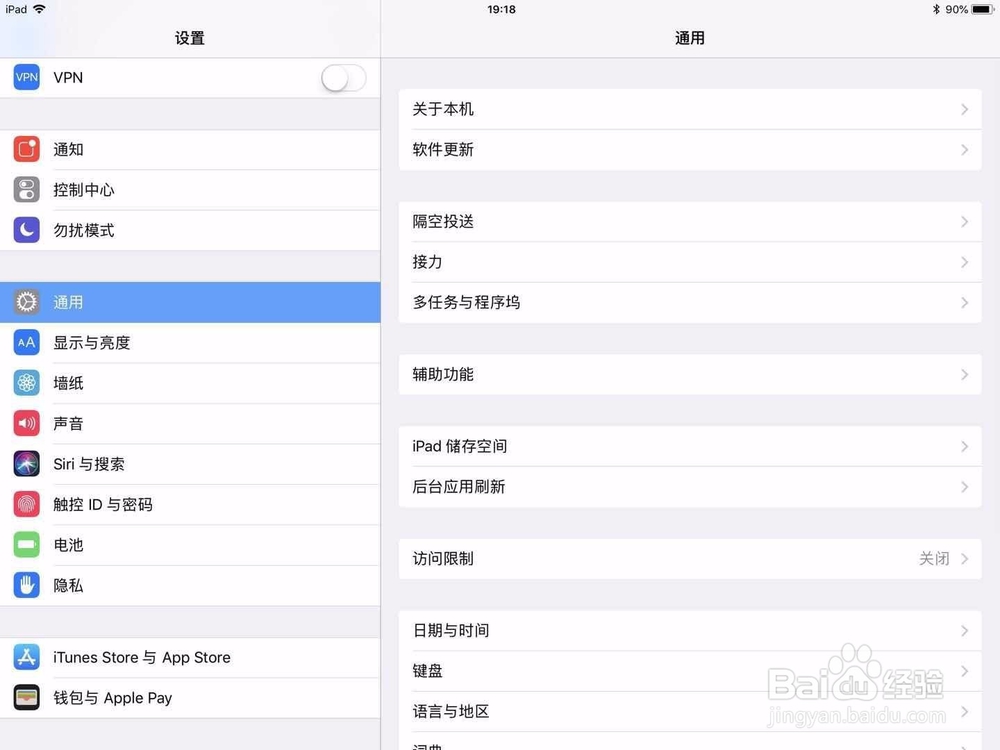This screenshot has height=750, width=1000.
Task: Tap the battery indicator in status bar
Action: (x=982, y=9)
